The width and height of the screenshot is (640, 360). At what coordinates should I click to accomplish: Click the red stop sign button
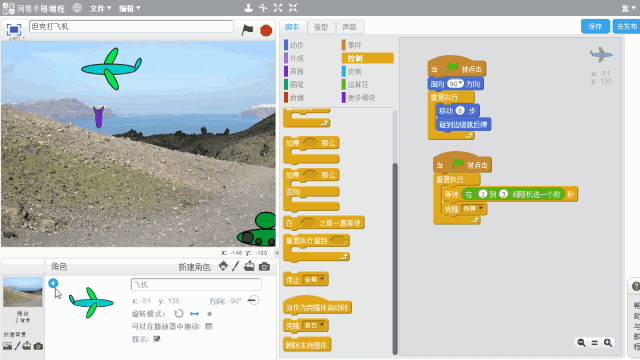pyautogui.click(x=266, y=30)
